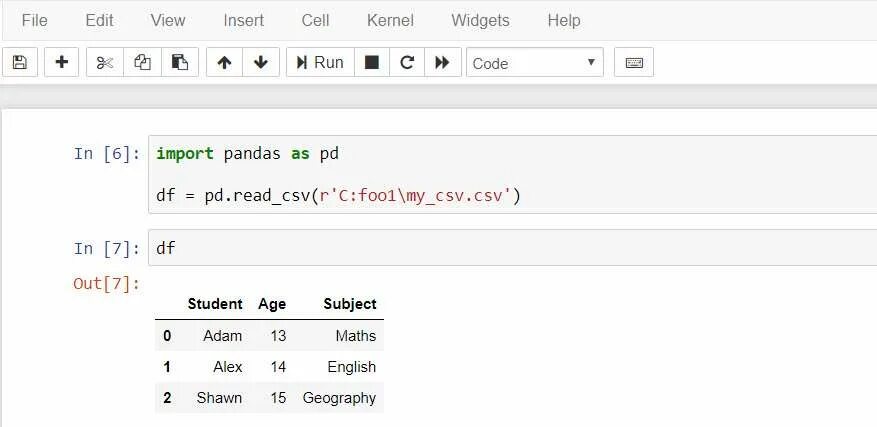Copy selected cells icon
The height and width of the screenshot is (427, 877).
(142, 62)
